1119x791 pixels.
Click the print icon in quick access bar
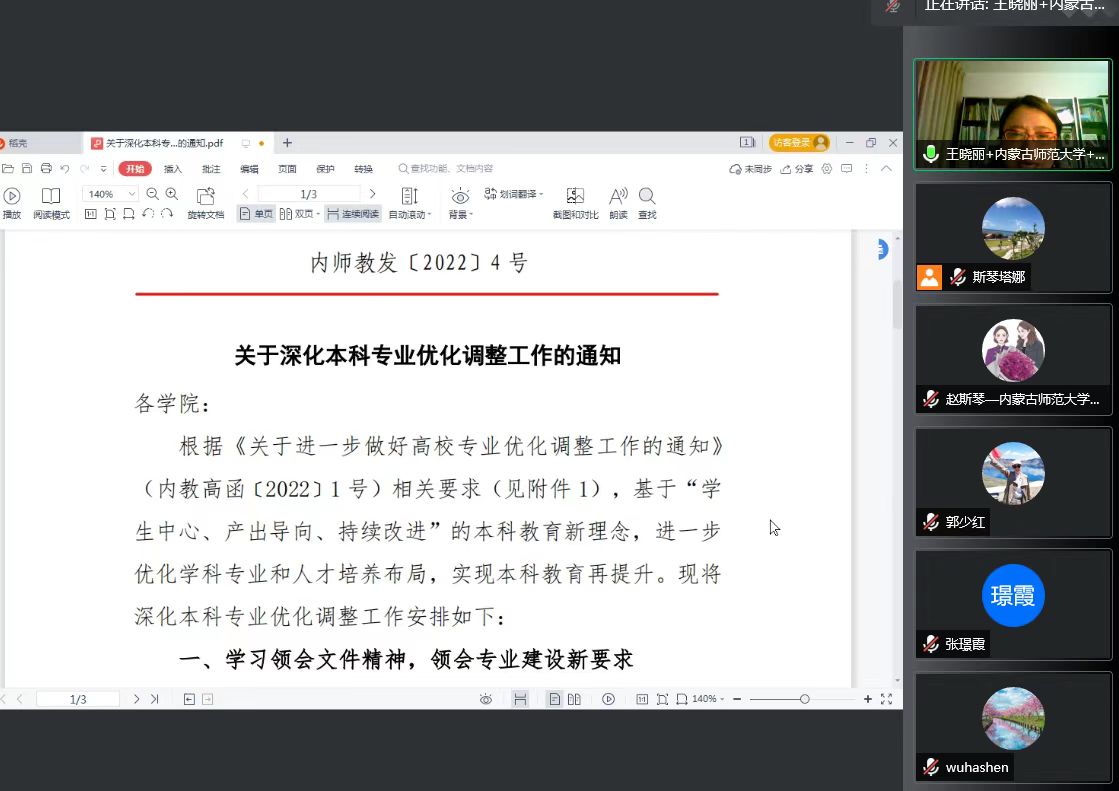click(x=46, y=169)
